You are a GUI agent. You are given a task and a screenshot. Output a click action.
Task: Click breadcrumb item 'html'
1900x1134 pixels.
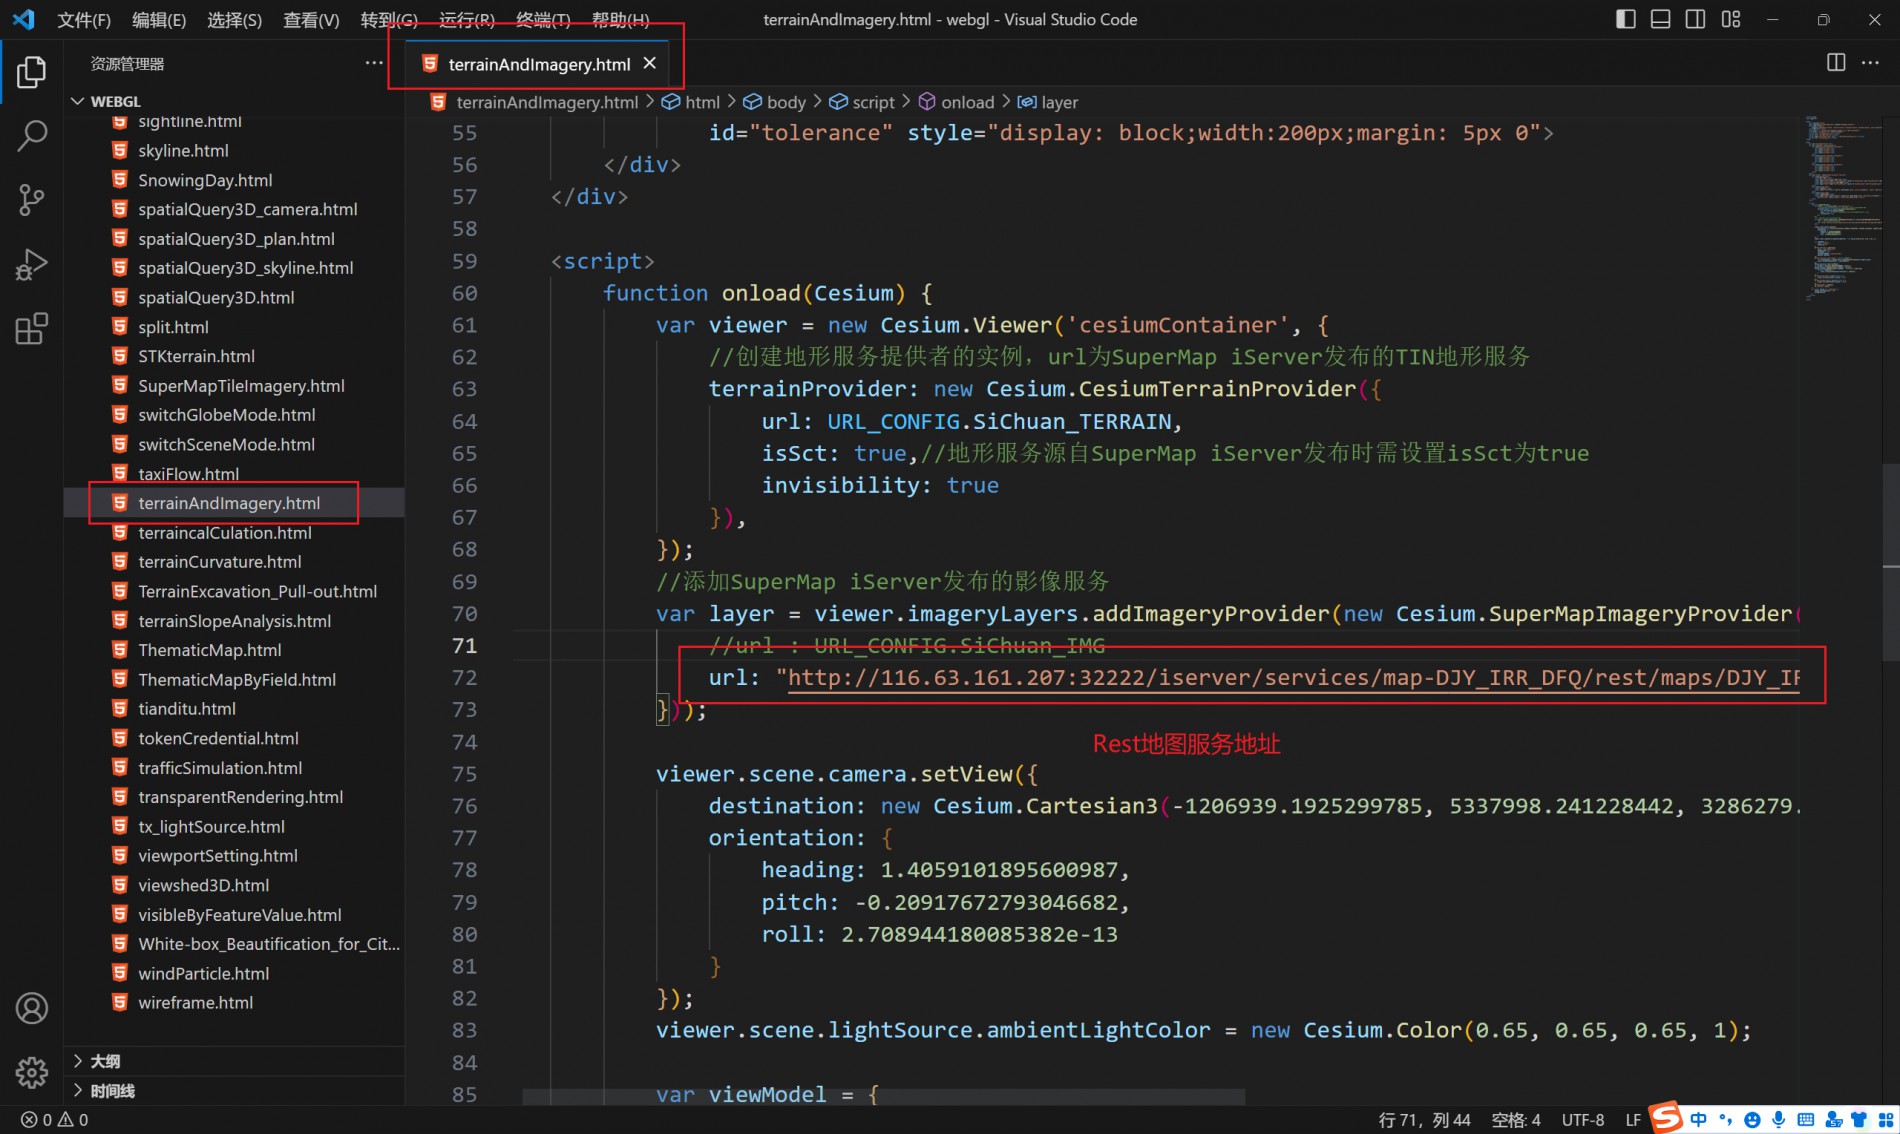coord(690,102)
